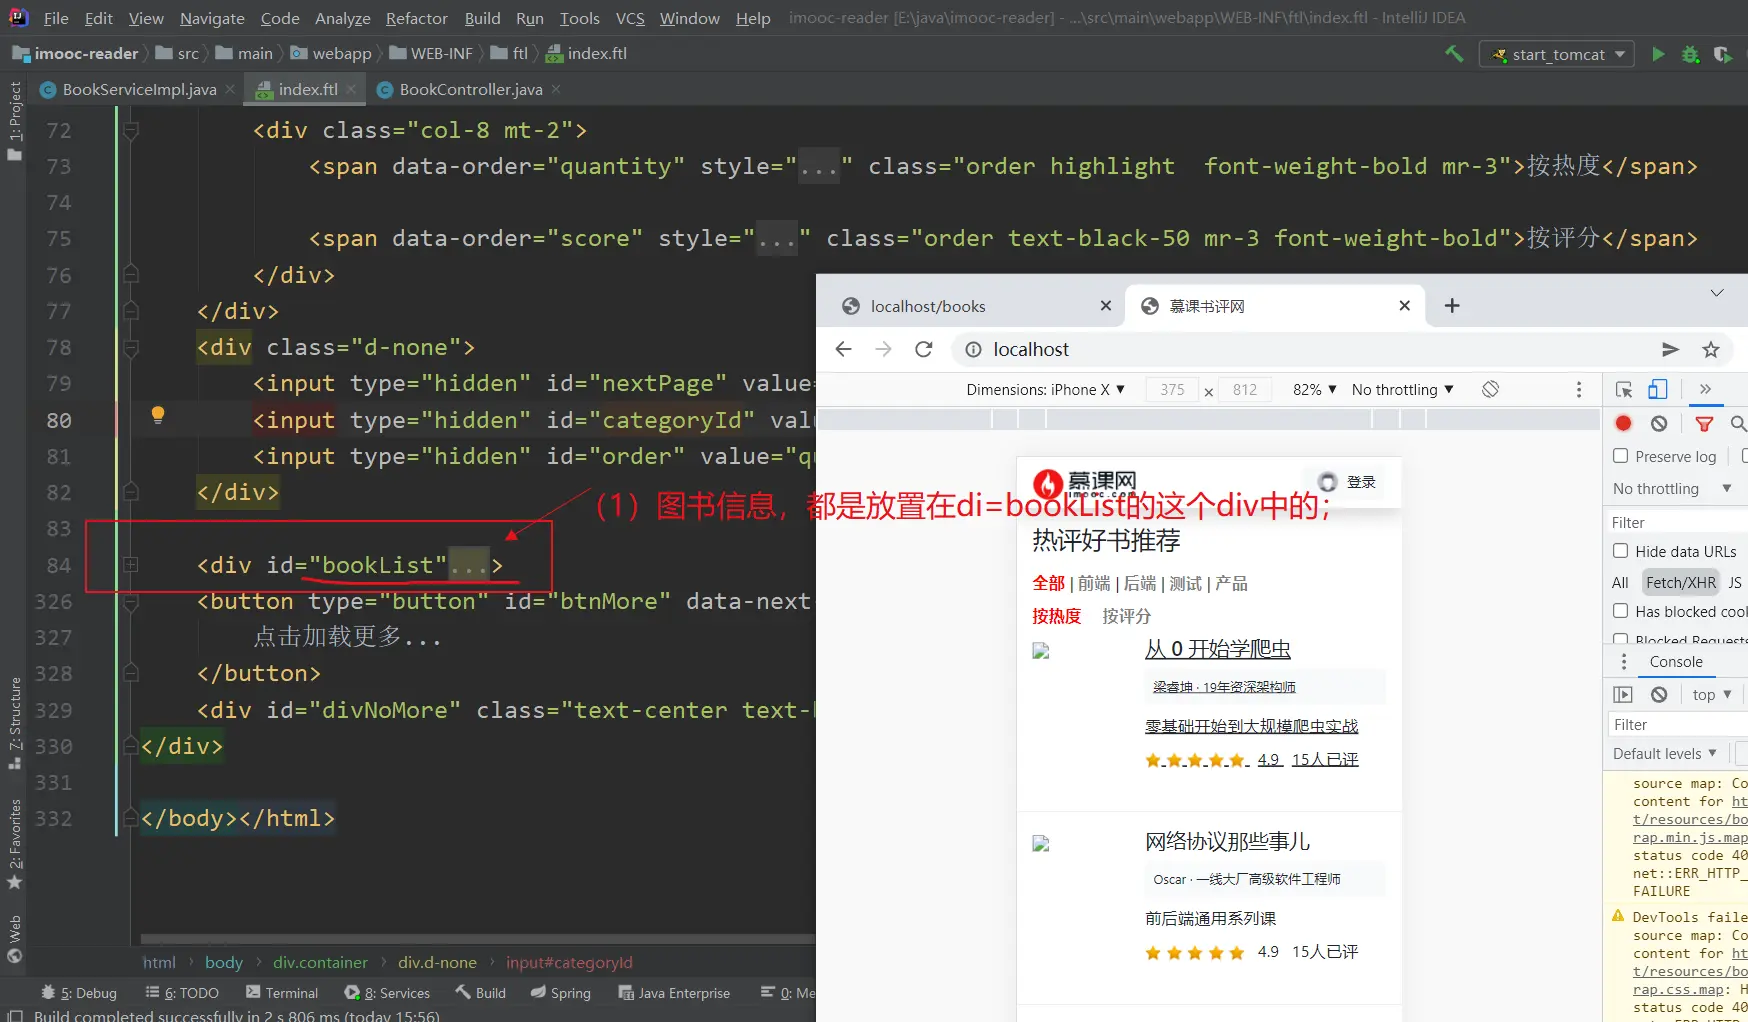Open the Refactor menu
1748x1022 pixels.
(x=416, y=18)
